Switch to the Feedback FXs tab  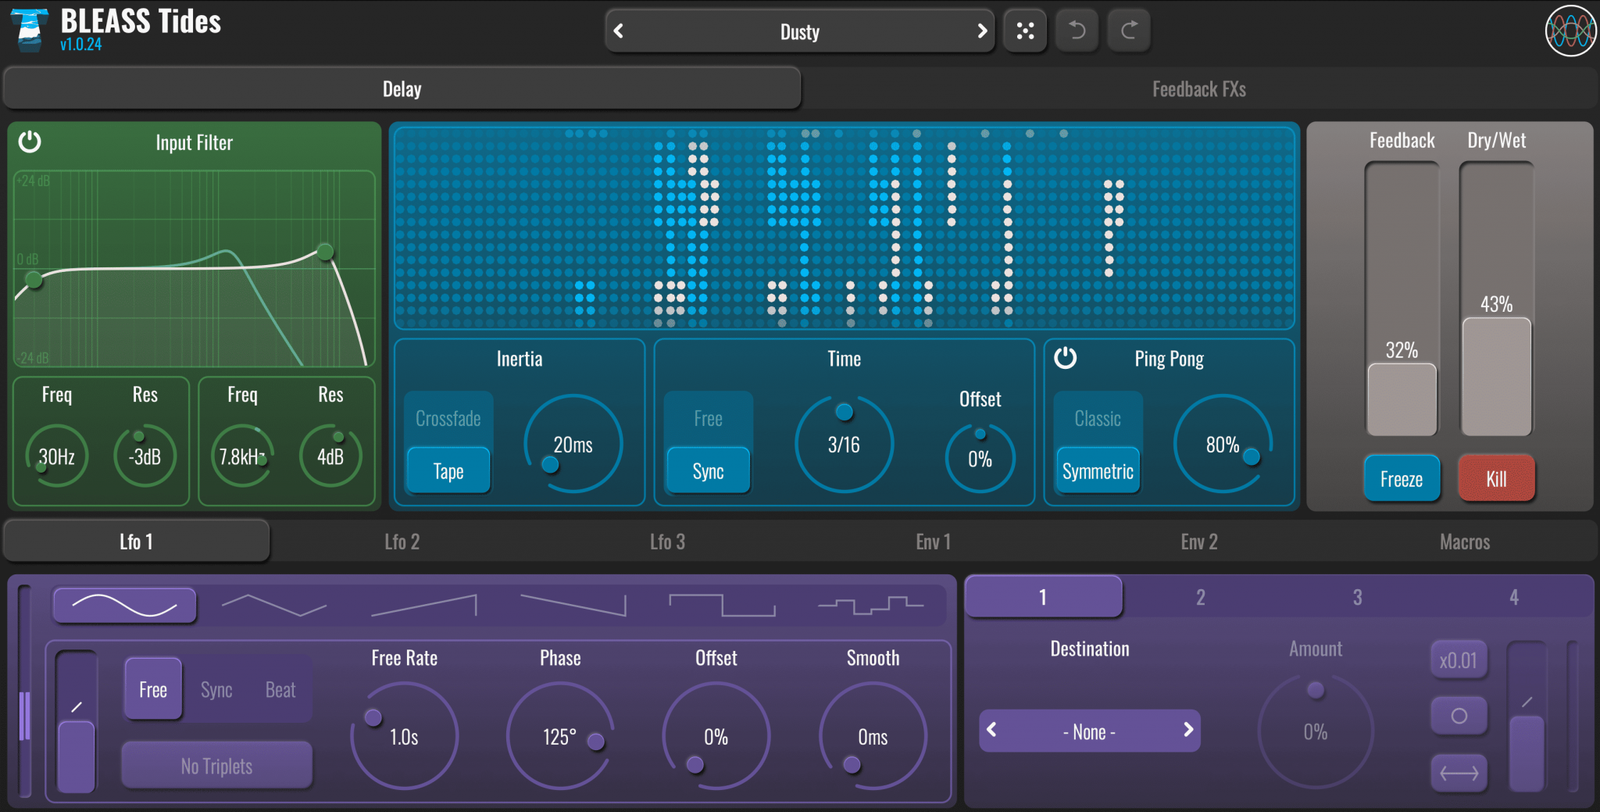coord(1198,89)
